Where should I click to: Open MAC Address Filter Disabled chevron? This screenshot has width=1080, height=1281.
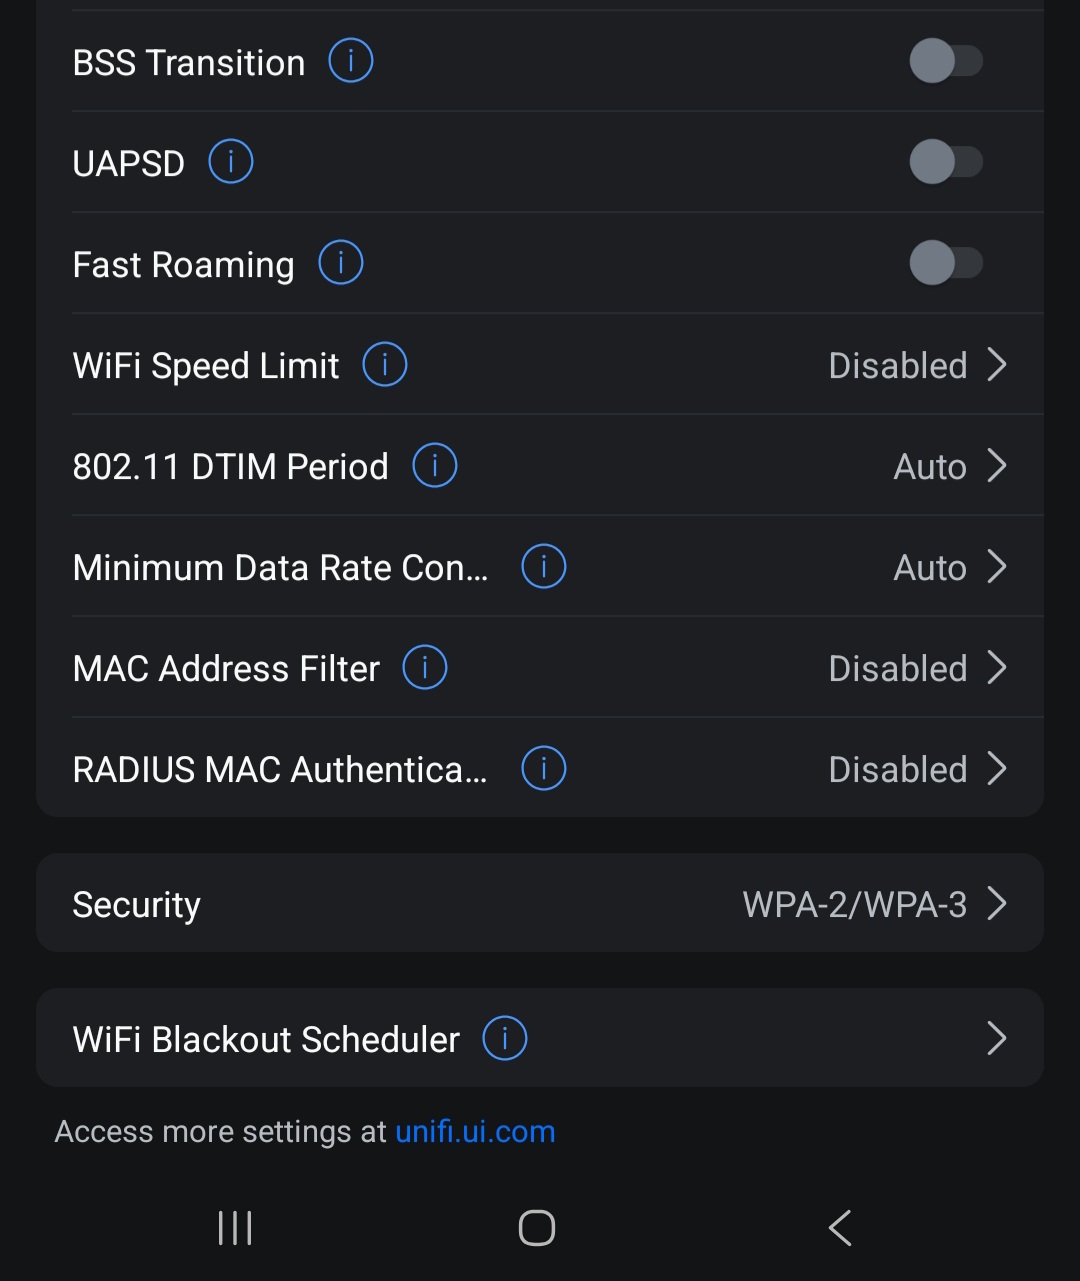pyautogui.click(x=996, y=668)
